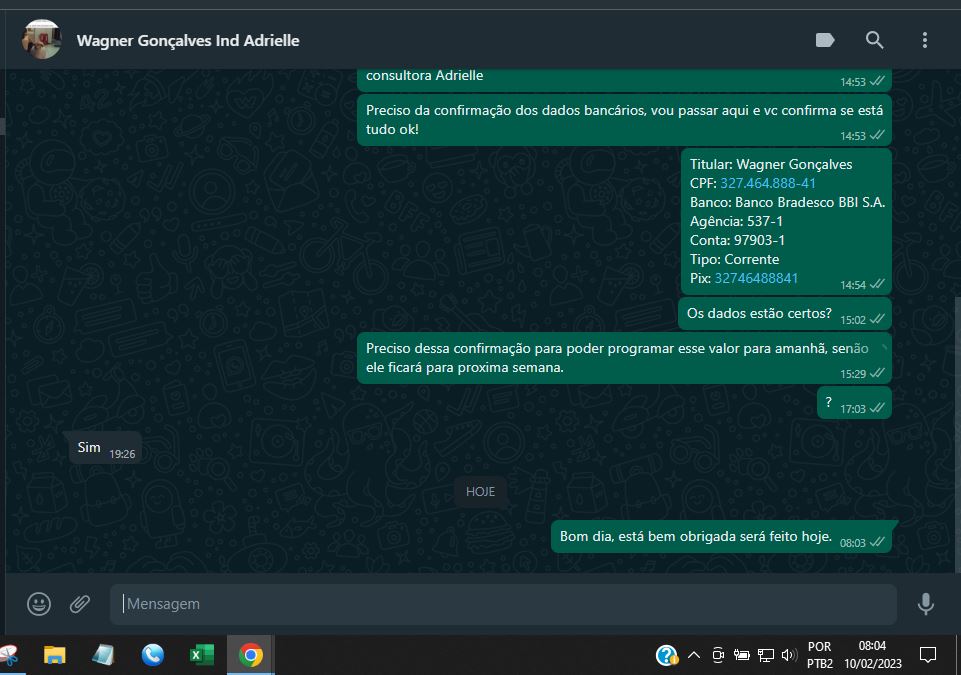Attach a file with the paperclip icon
The width and height of the screenshot is (961, 675).
(80, 604)
